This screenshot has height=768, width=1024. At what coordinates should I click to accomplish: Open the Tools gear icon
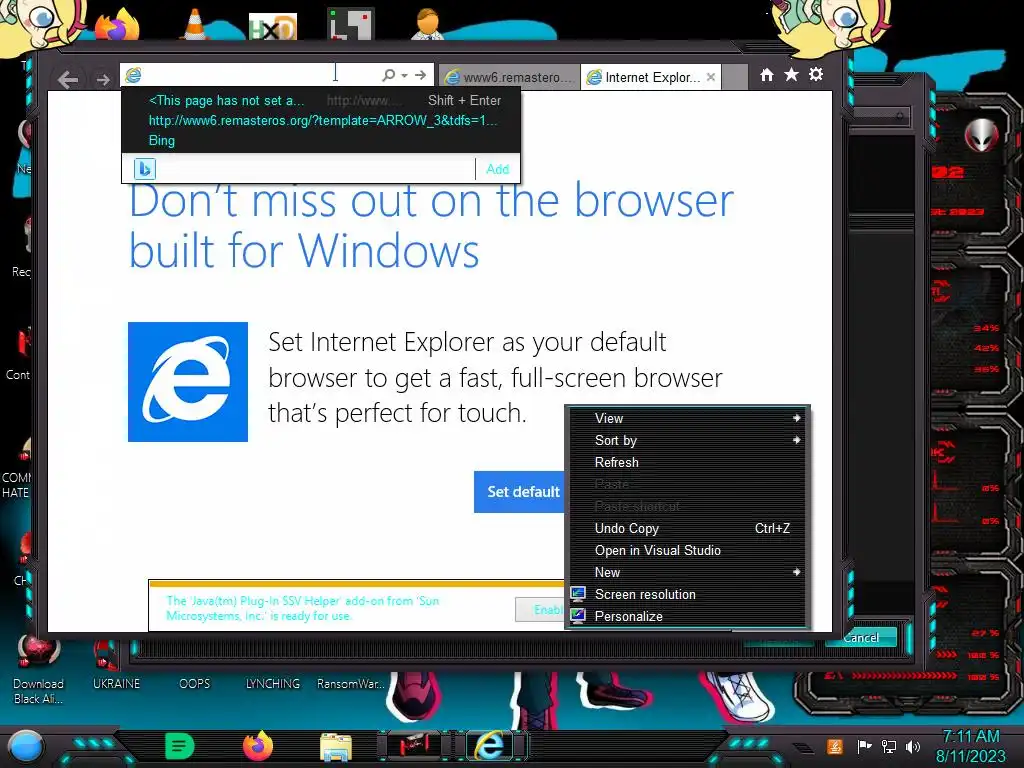(x=816, y=75)
